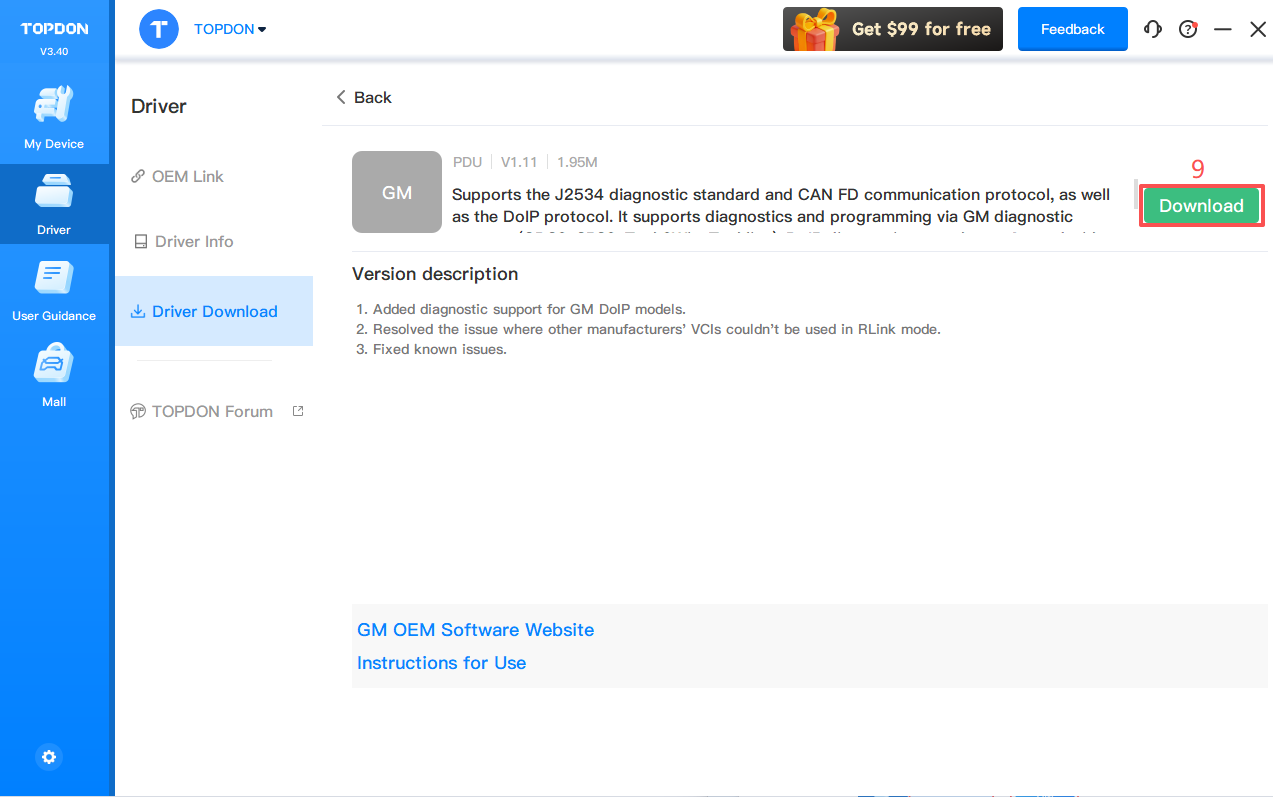Open the Mall shop icon
Viewport: 1273px width, 797px height.
point(54,366)
